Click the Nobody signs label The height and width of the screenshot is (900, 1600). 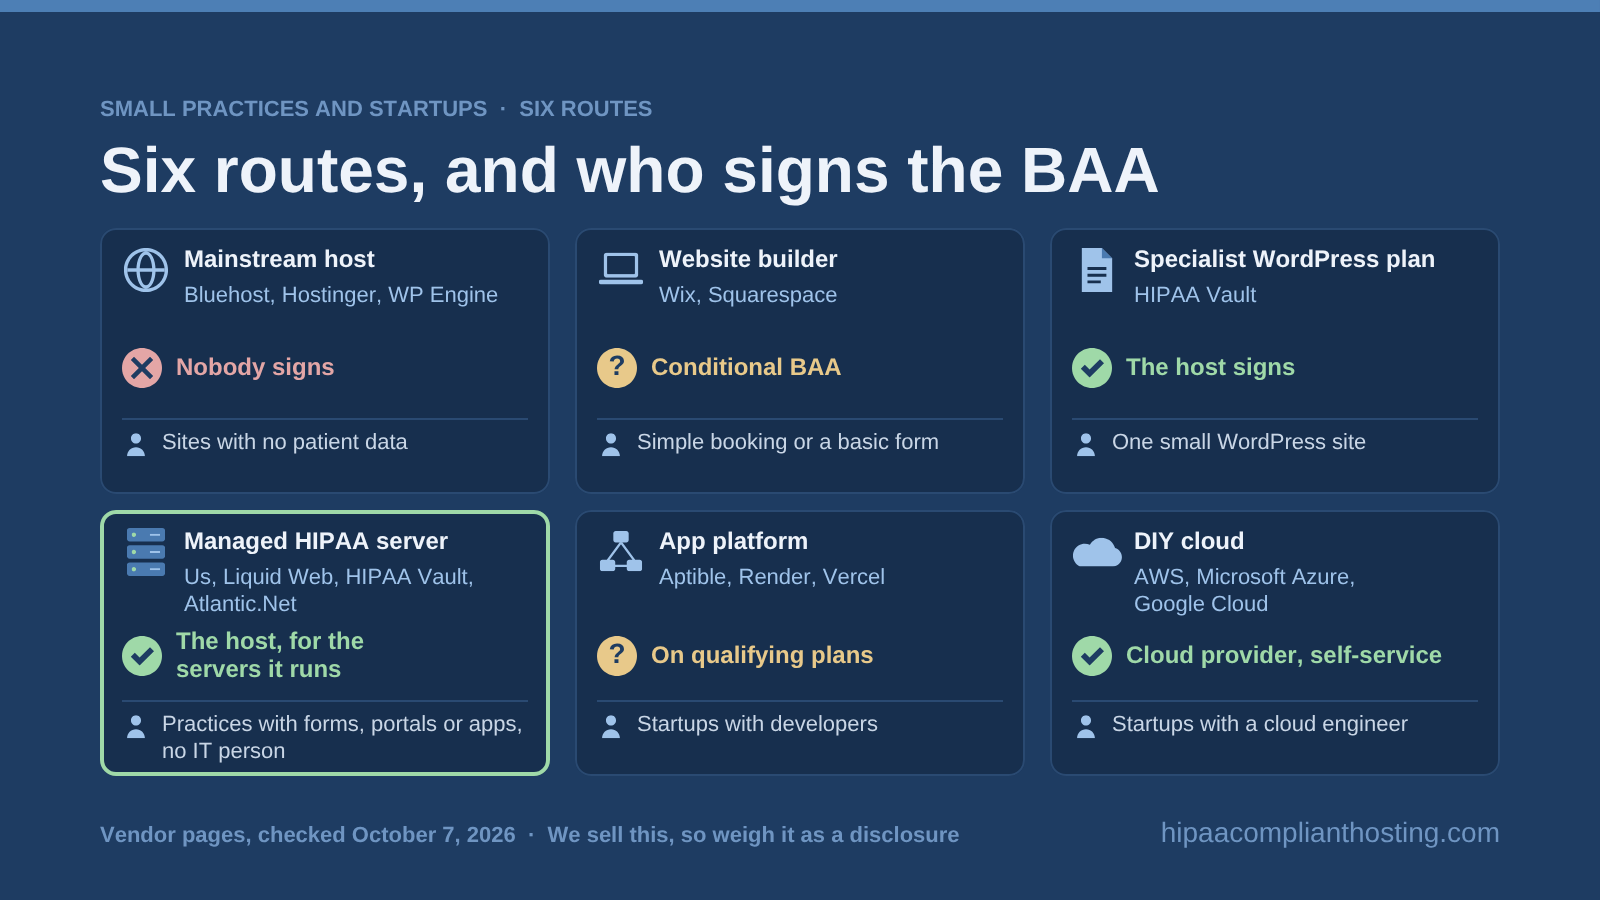click(255, 367)
